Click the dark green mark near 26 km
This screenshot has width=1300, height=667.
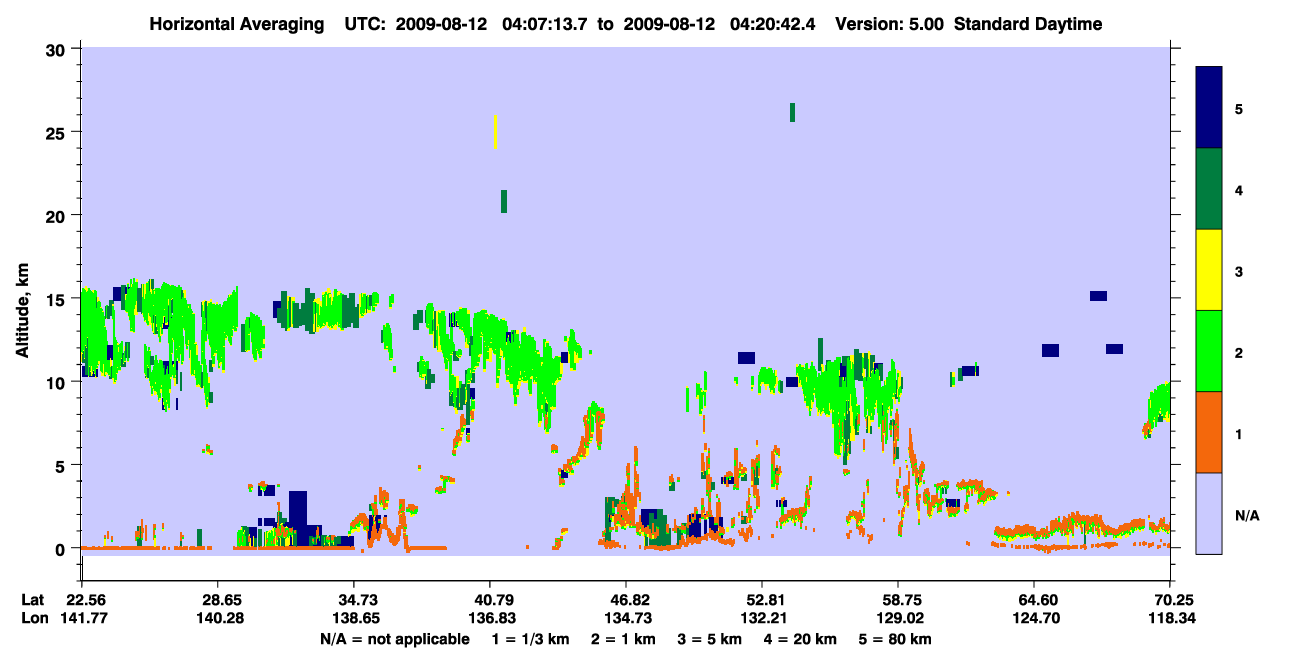pos(792,112)
